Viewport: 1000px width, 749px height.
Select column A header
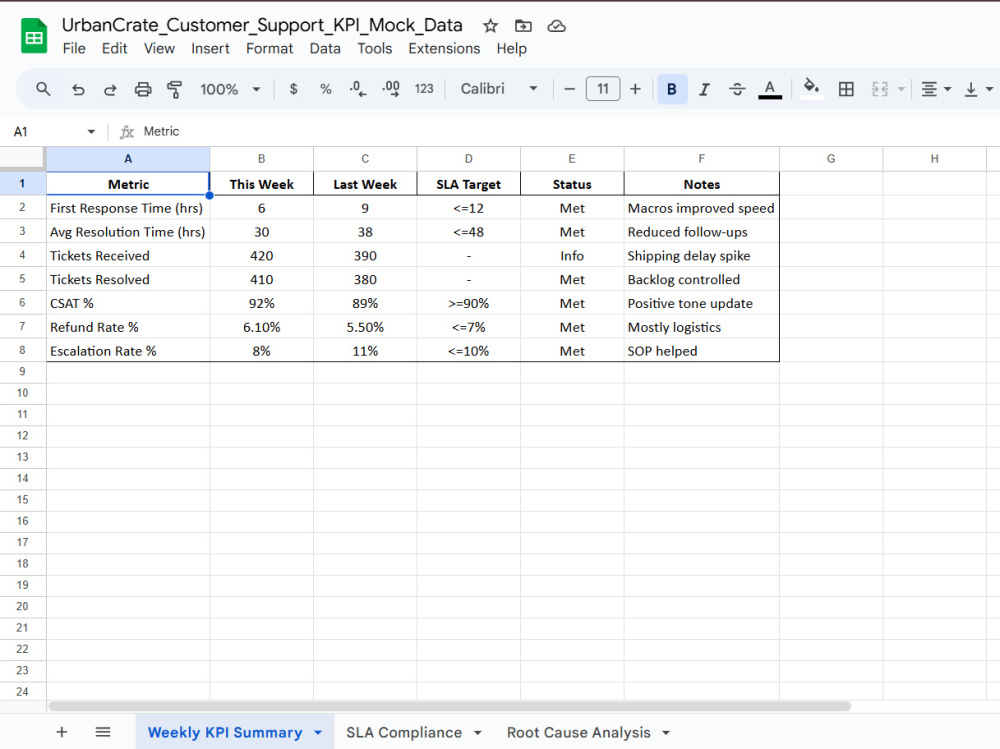click(x=128, y=159)
